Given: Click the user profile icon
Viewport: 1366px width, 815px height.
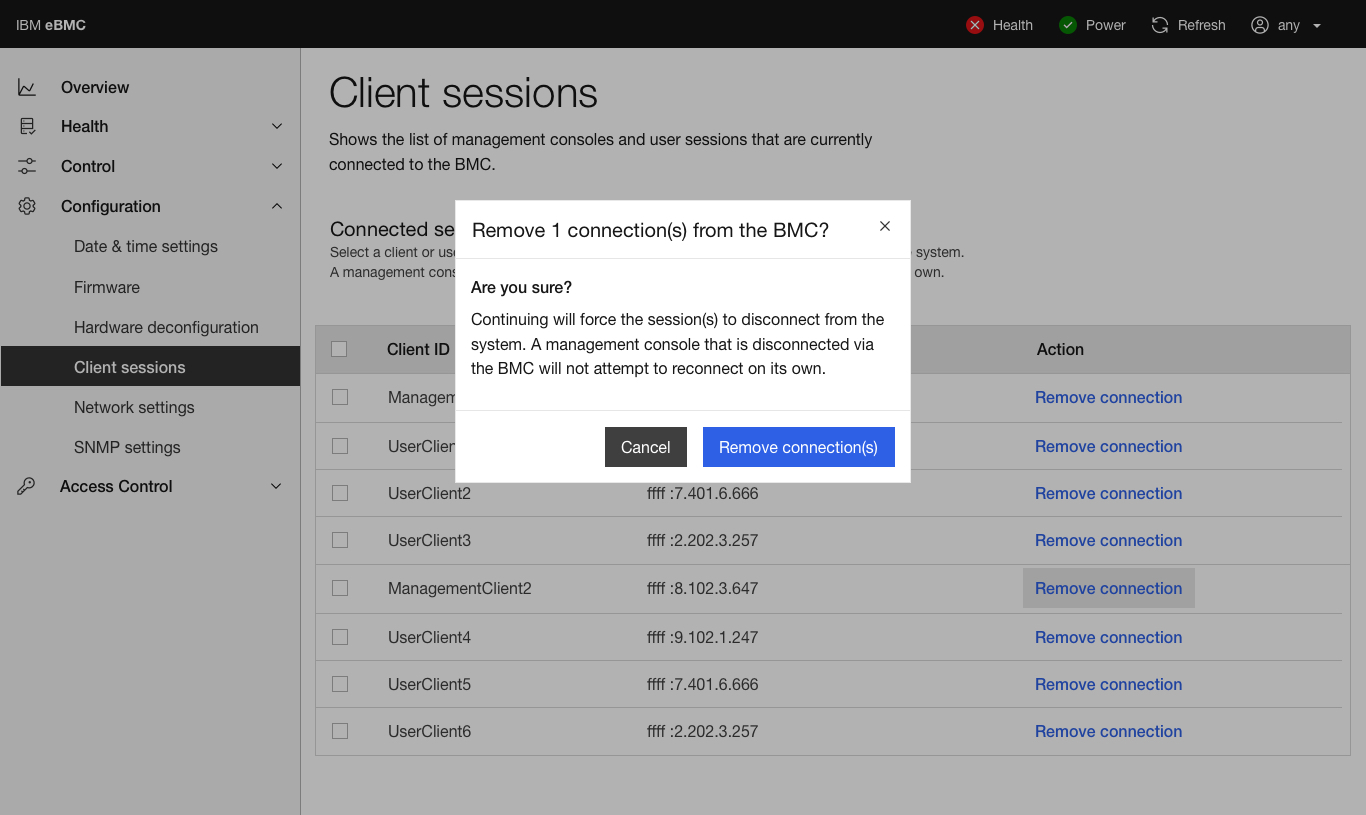Looking at the screenshot, I should (x=1260, y=25).
